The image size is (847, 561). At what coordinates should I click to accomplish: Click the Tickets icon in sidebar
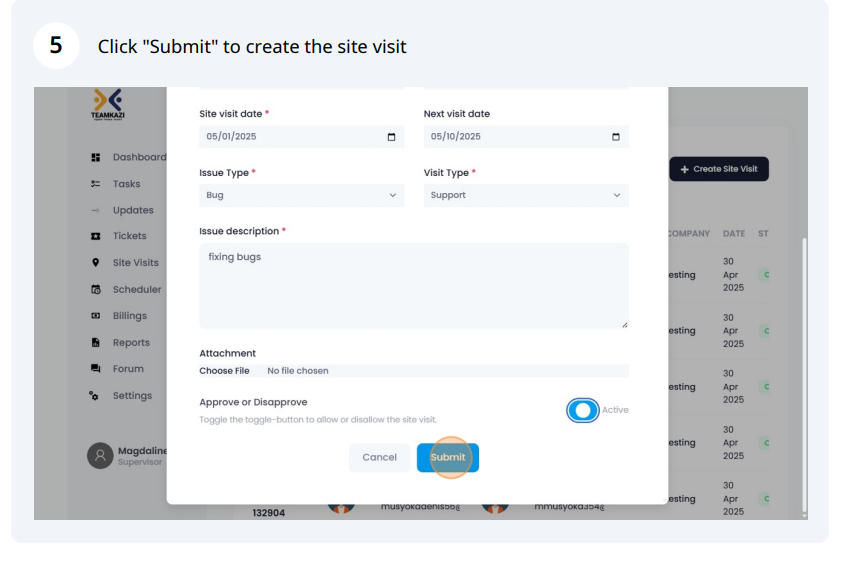click(96, 236)
